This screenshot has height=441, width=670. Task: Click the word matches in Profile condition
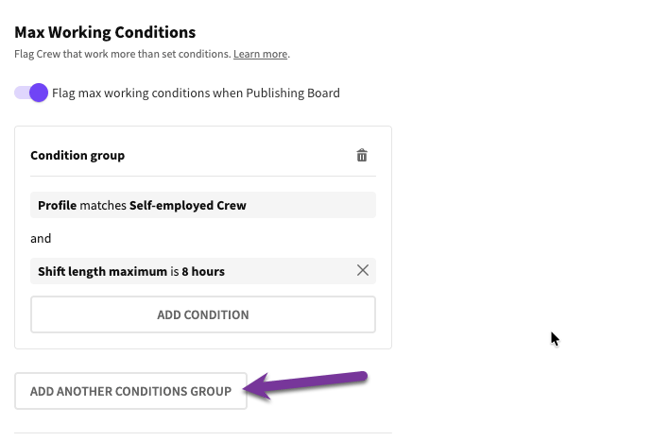(103, 205)
